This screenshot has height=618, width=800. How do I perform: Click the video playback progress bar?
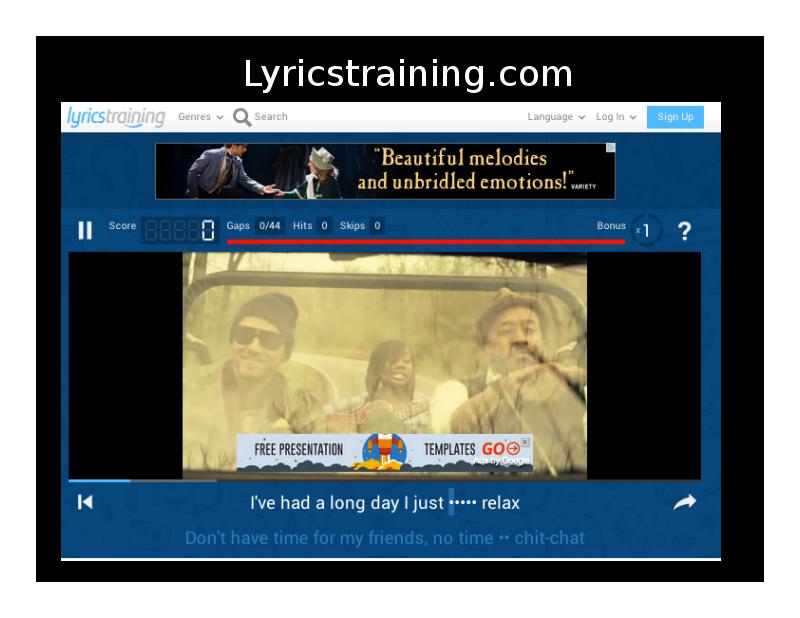pyautogui.click(x=384, y=481)
